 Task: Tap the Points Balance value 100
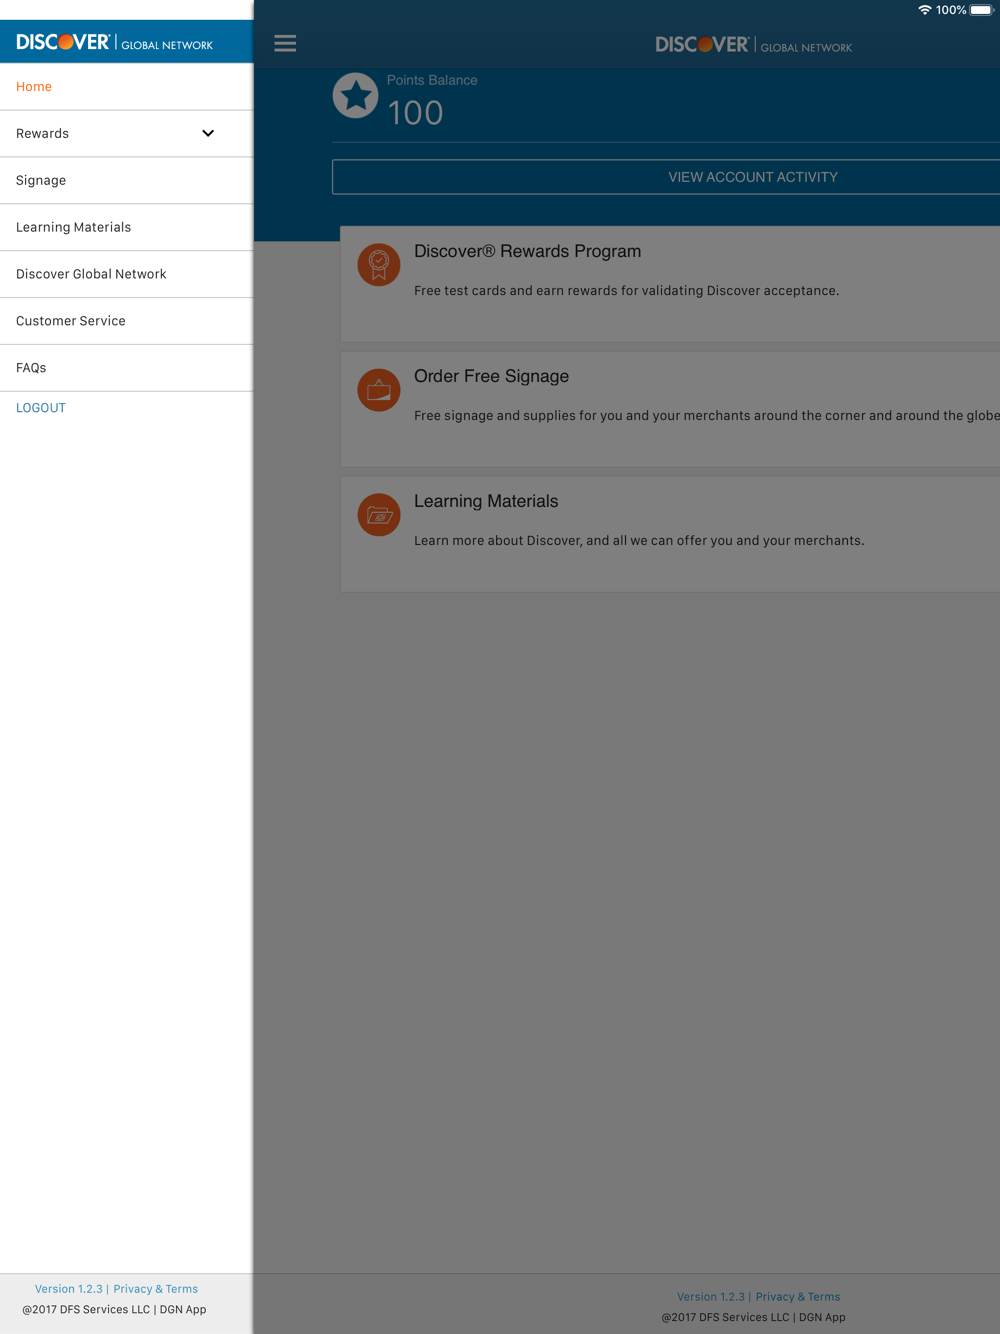(x=415, y=113)
